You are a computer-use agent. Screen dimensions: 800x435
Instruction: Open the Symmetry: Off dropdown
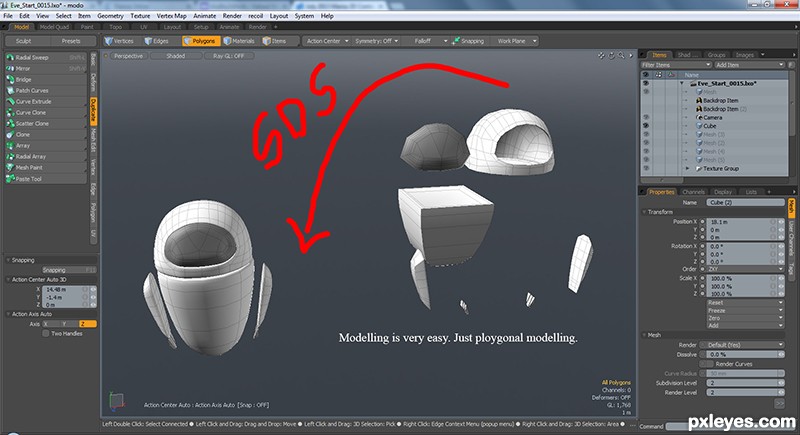(x=376, y=41)
